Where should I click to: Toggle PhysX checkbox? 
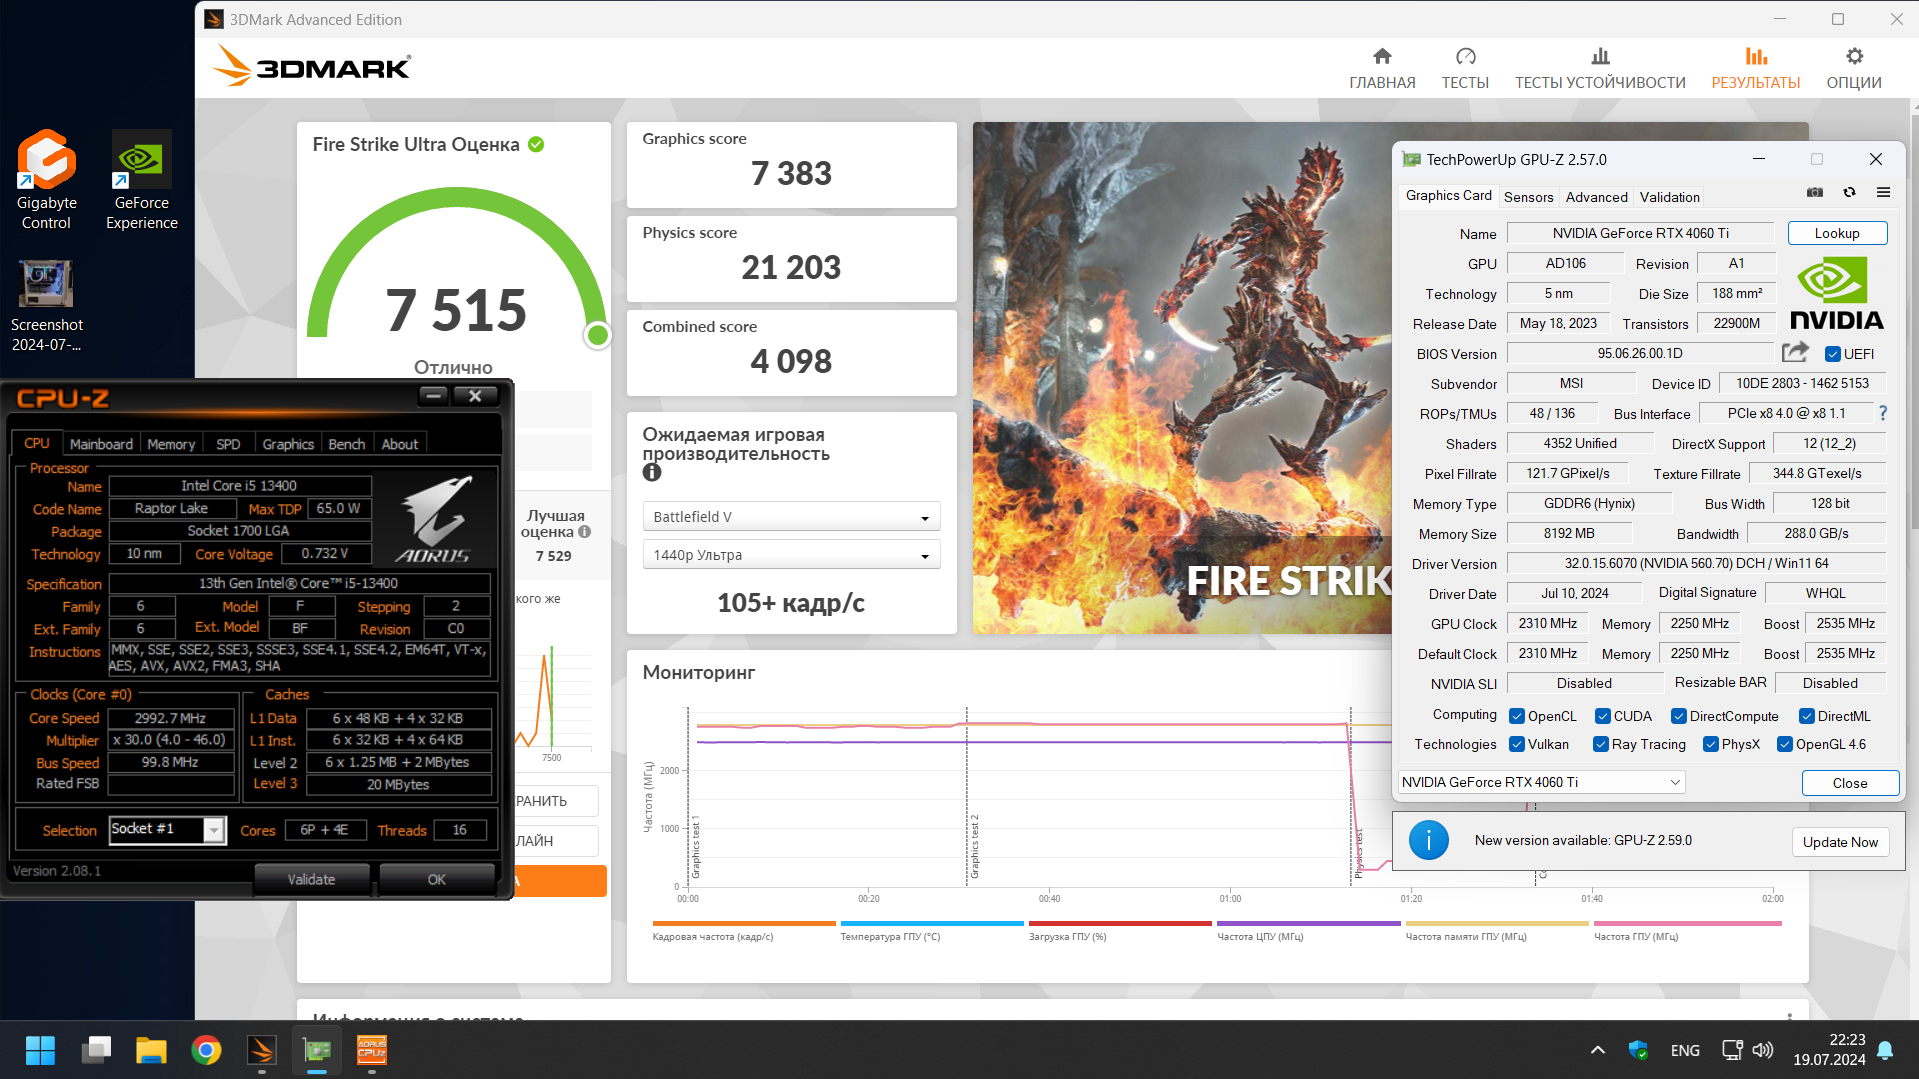1710,744
